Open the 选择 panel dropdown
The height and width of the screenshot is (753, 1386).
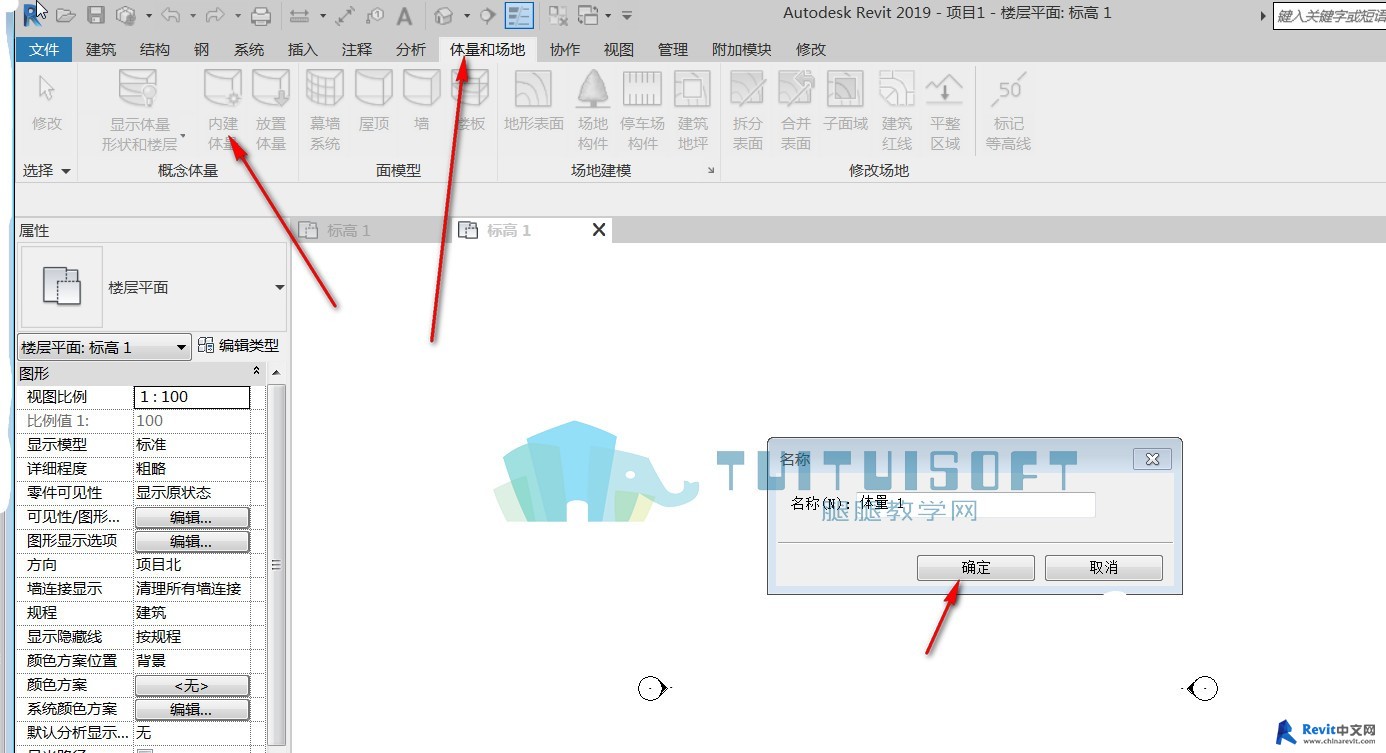(47, 171)
